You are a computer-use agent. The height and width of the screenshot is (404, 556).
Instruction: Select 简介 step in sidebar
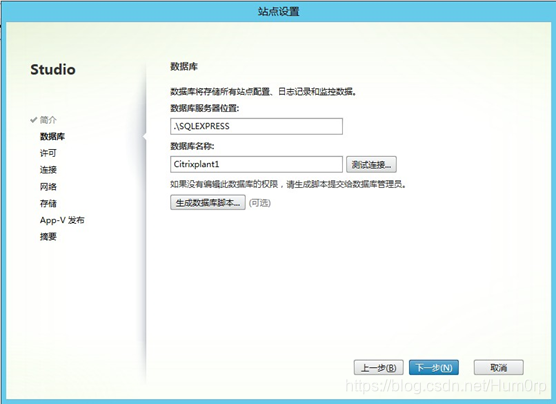click(x=48, y=120)
